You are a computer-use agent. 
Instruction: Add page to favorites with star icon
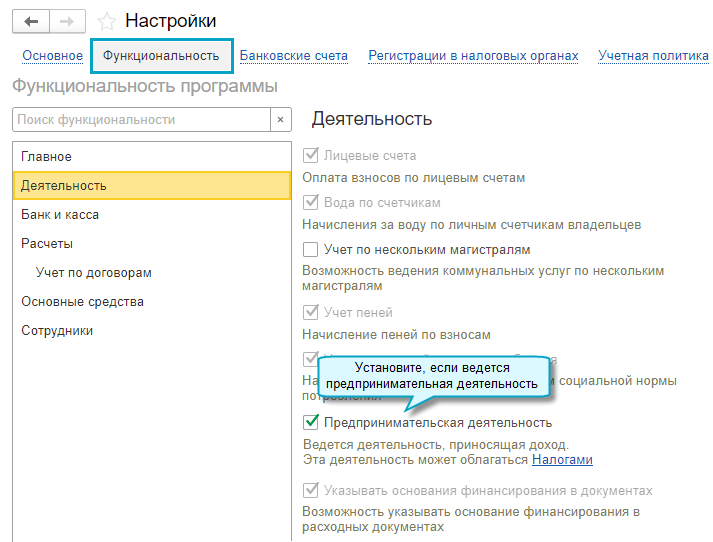click(x=107, y=20)
